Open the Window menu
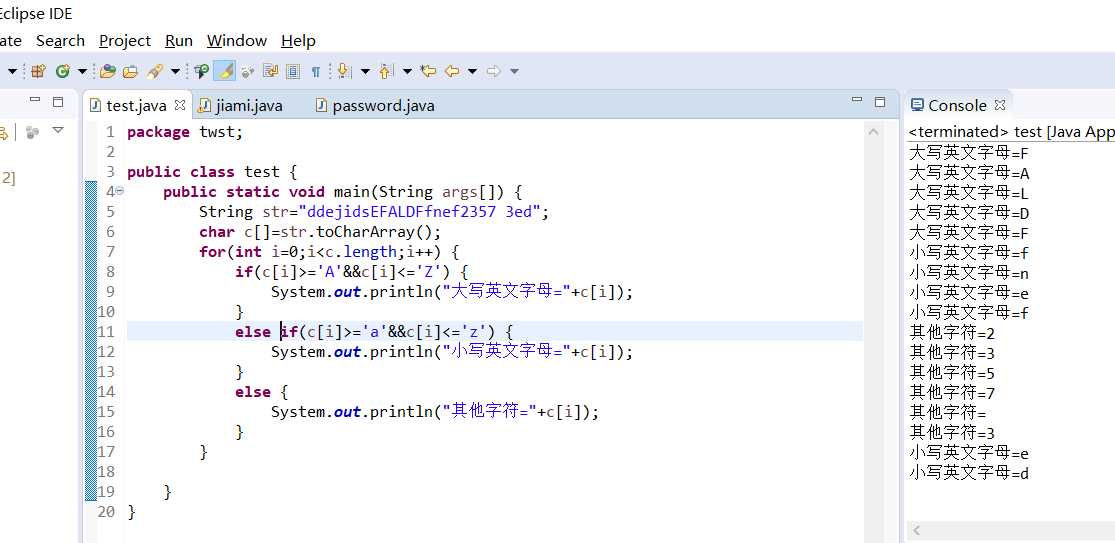 [237, 41]
